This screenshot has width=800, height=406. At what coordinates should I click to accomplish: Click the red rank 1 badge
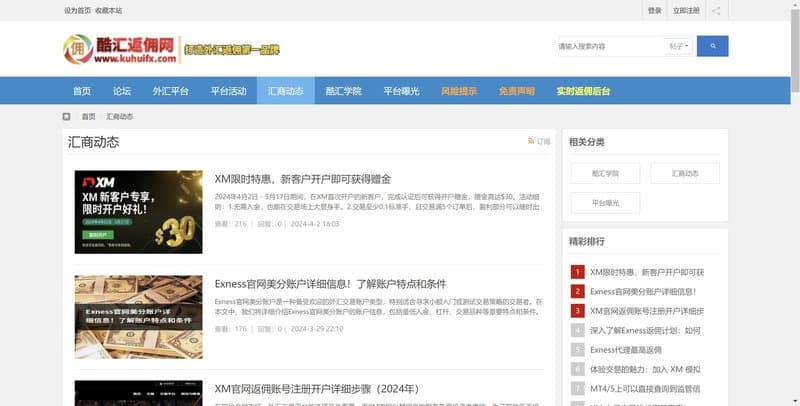577,272
